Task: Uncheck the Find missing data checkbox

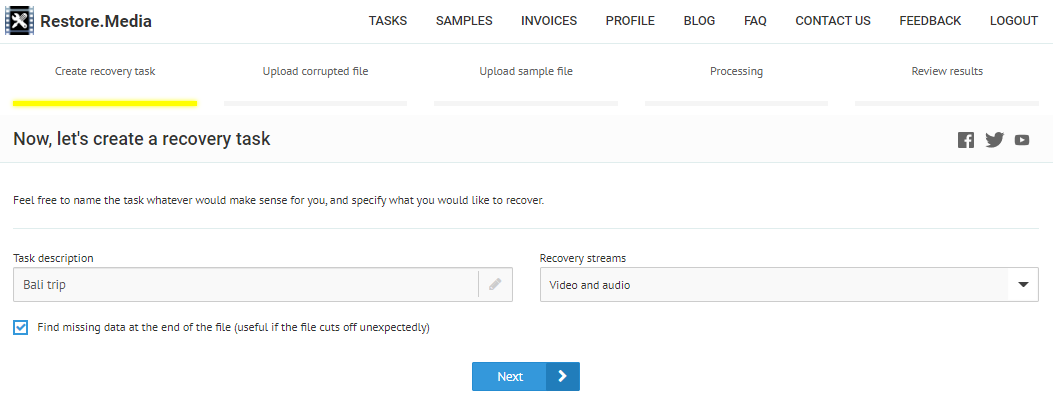Action: 21,327
